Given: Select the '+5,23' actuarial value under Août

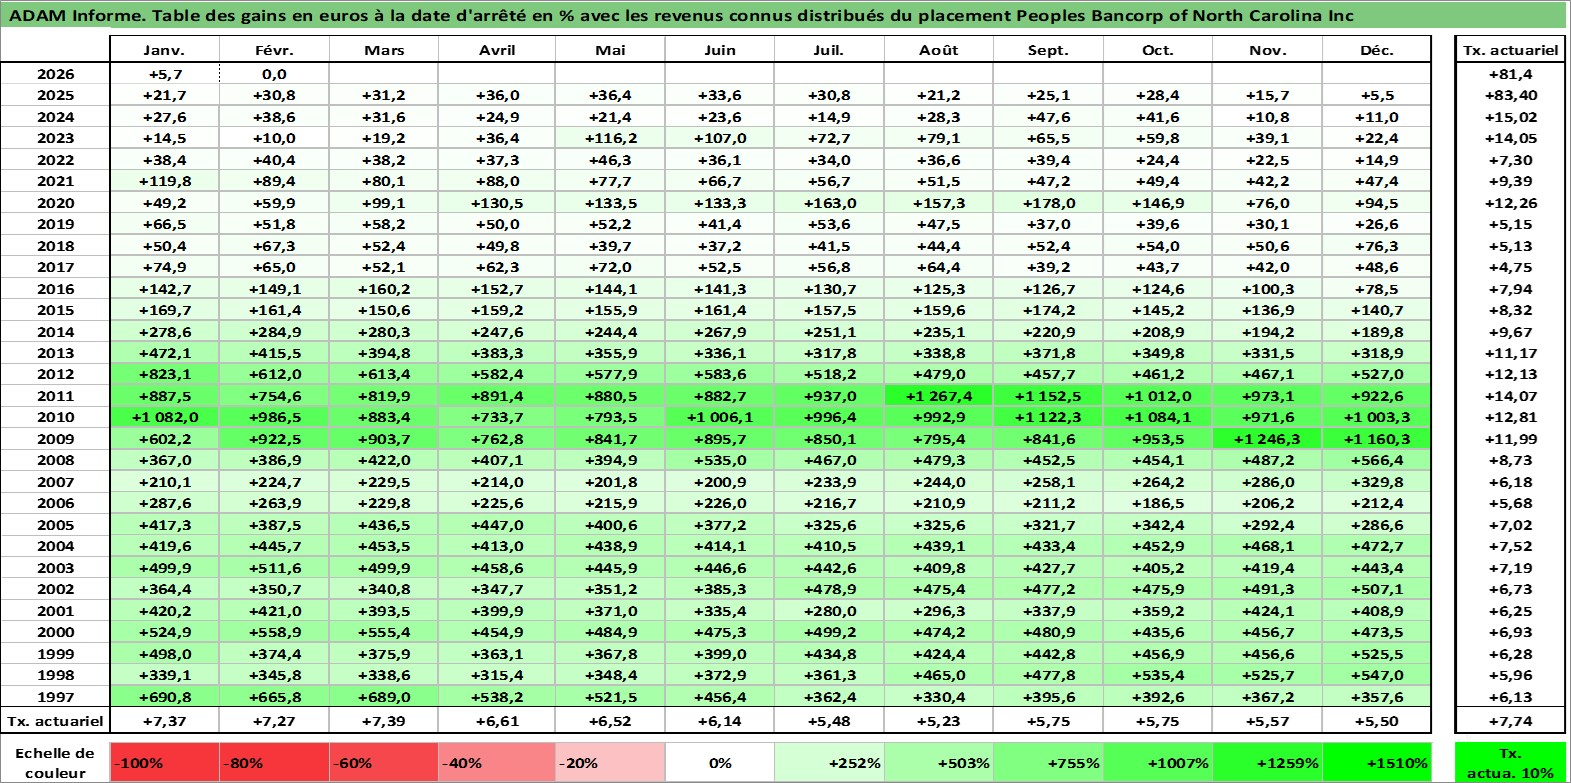Looking at the screenshot, I should (x=938, y=721).
